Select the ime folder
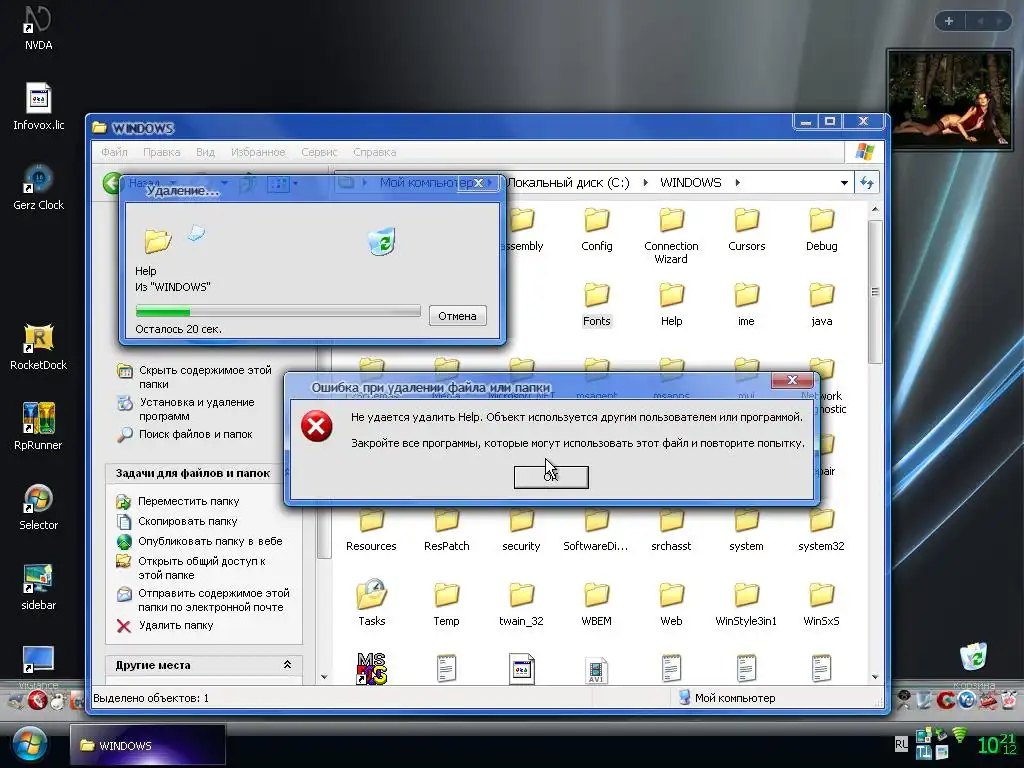Viewport: 1024px width, 768px height. (746, 305)
